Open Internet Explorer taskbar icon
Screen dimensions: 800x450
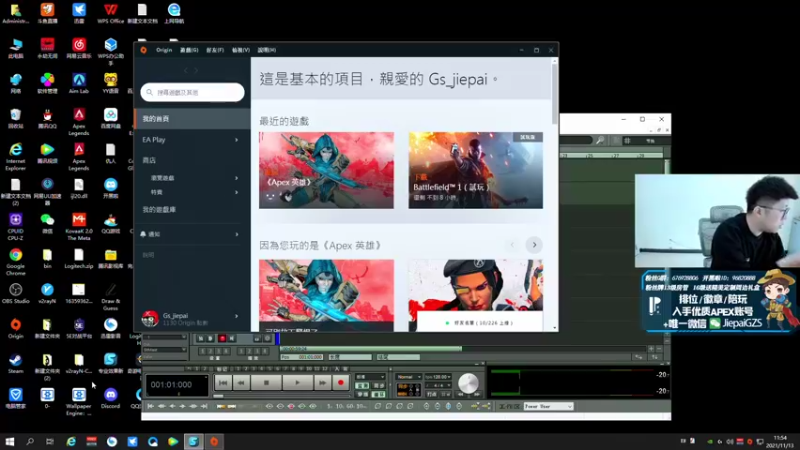click(x=71, y=441)
